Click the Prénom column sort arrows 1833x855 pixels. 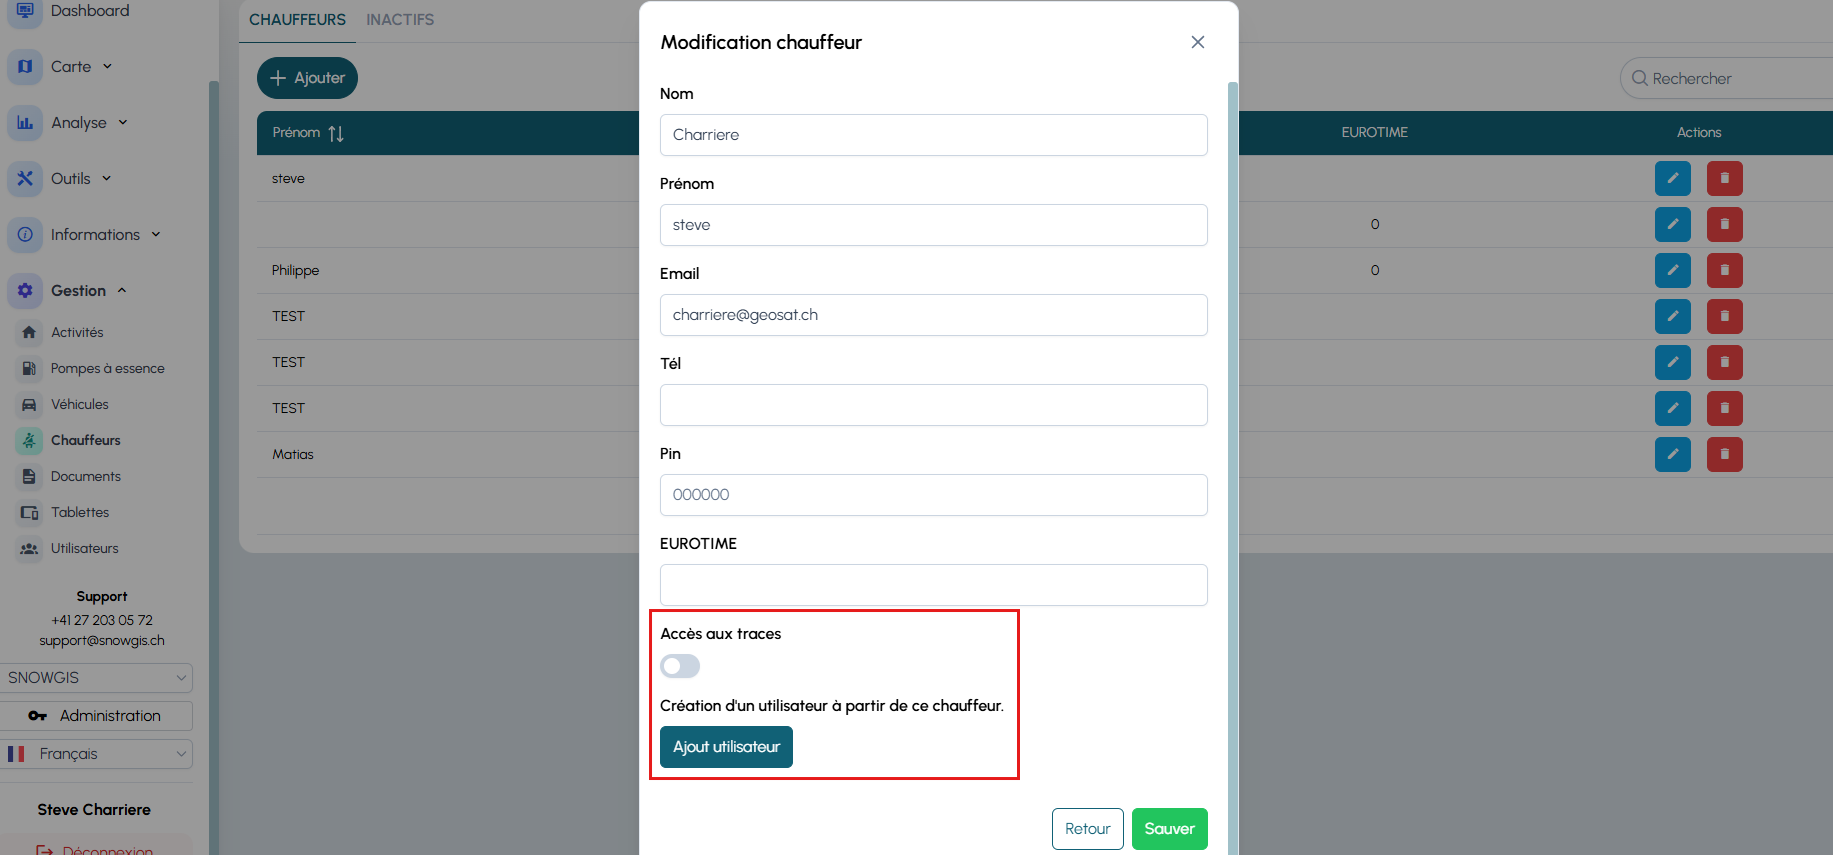click(x=336, y=133)
